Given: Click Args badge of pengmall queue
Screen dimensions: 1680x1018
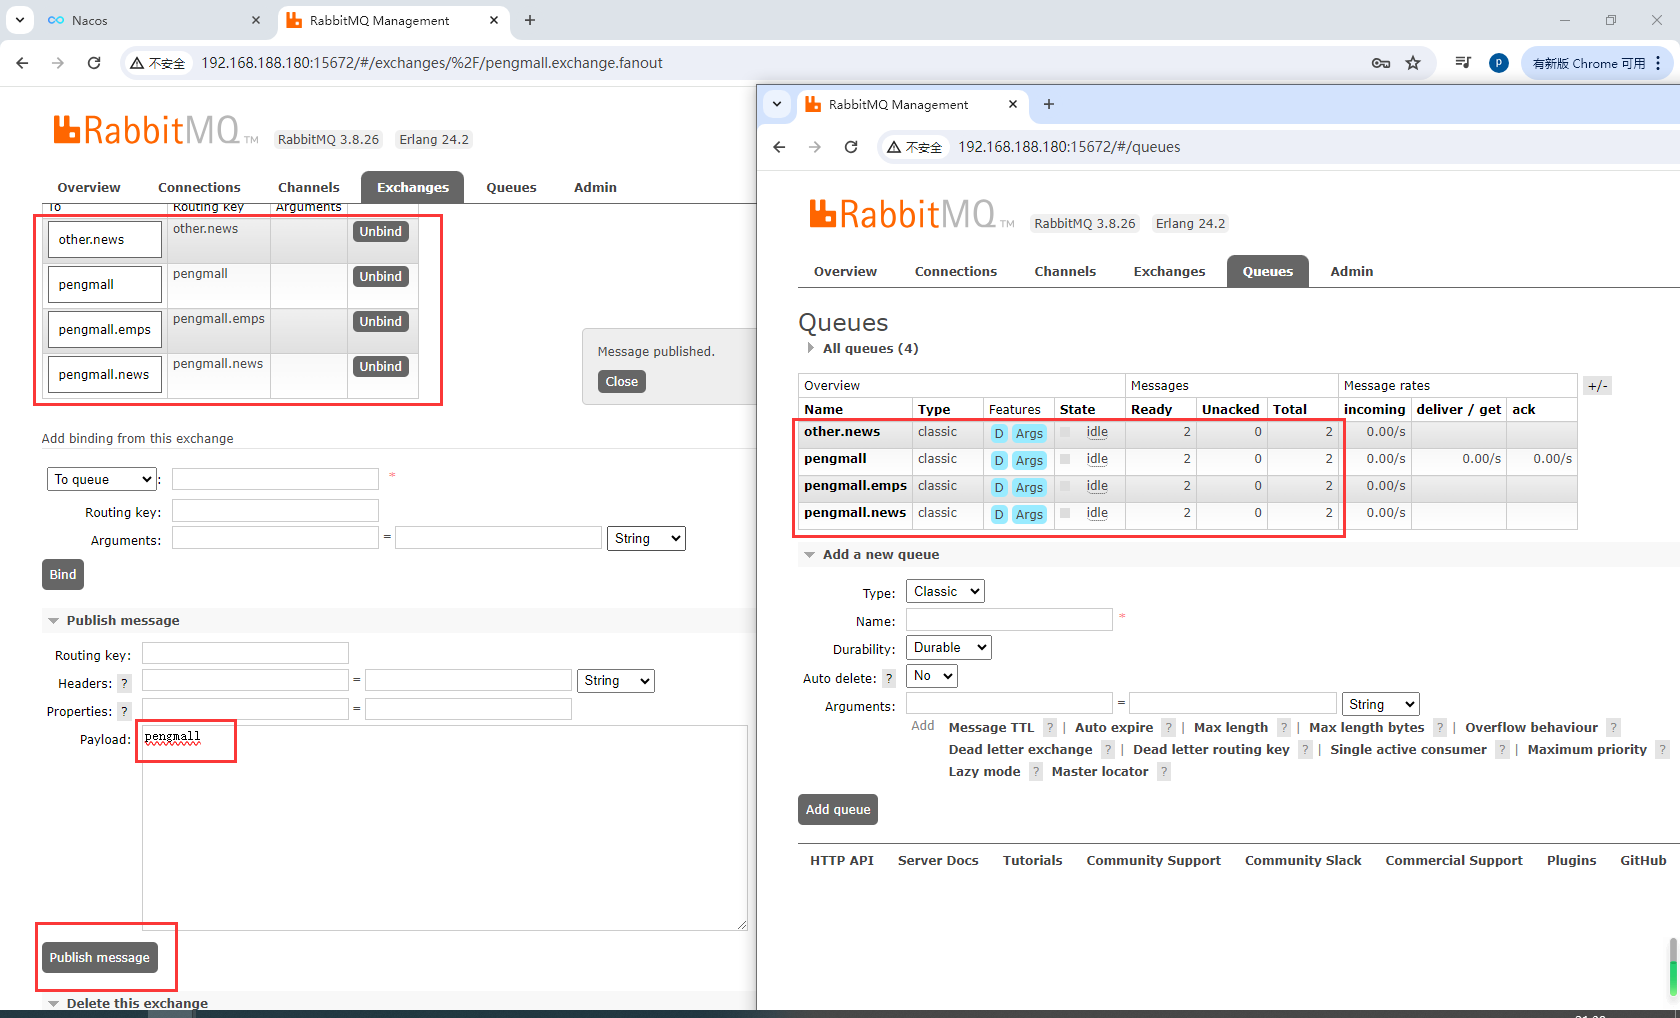Looking at the screenshot, I should pos(1029,460).
